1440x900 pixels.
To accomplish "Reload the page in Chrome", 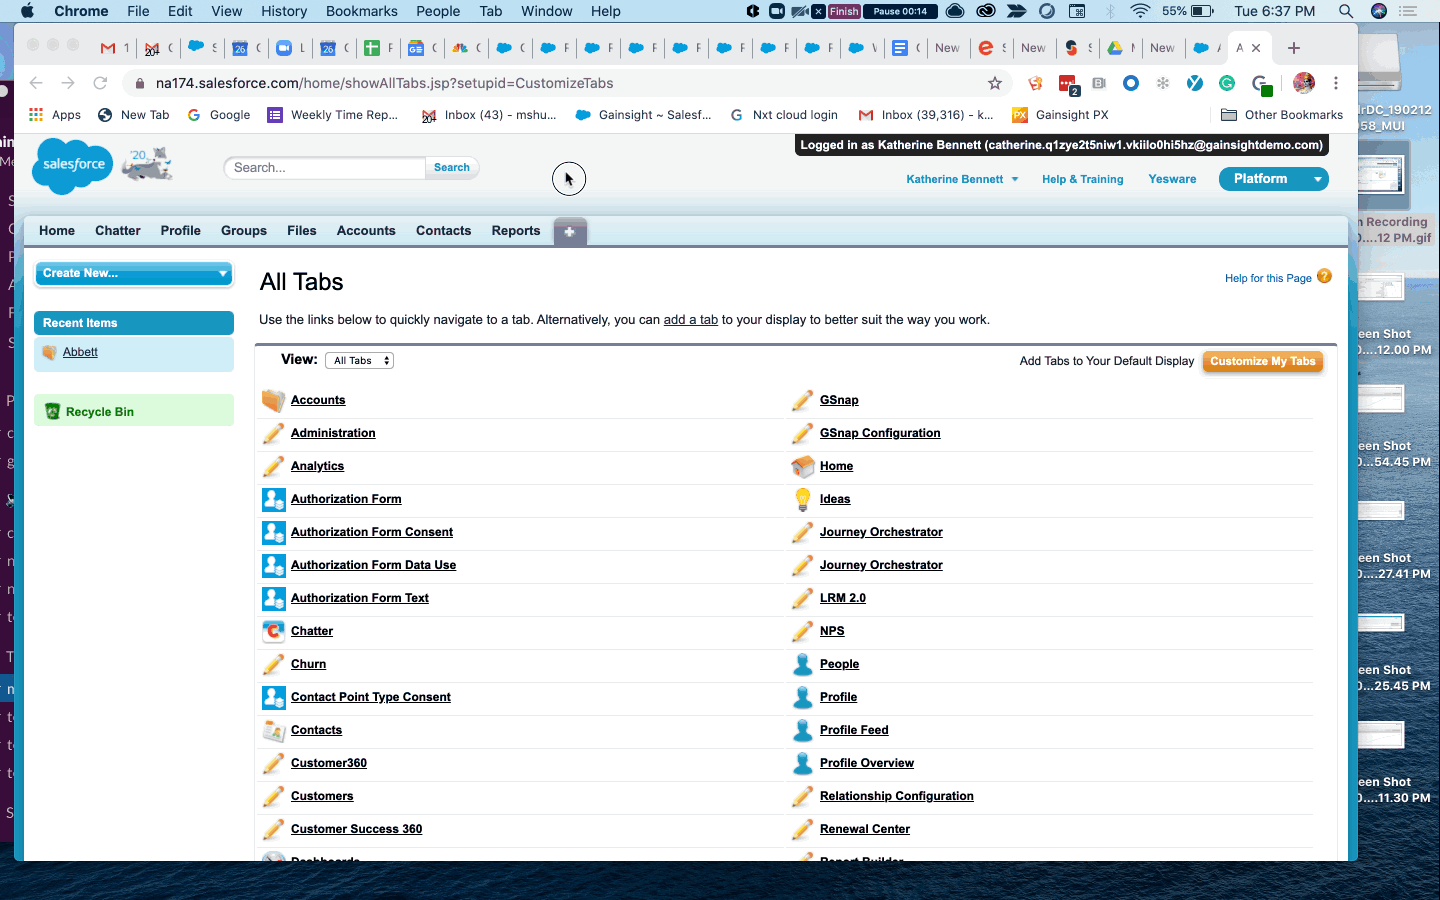I will point(100,83).
